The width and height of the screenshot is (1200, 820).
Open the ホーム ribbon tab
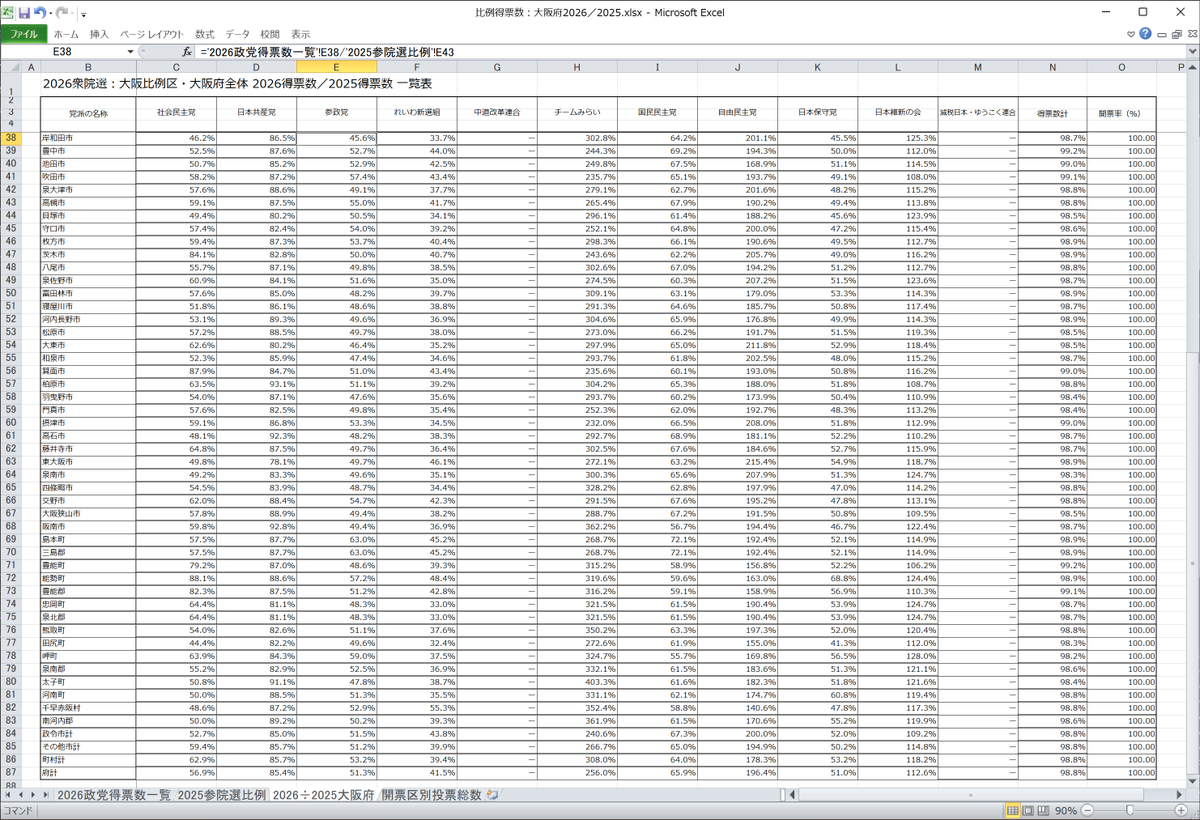coord(66,34)
